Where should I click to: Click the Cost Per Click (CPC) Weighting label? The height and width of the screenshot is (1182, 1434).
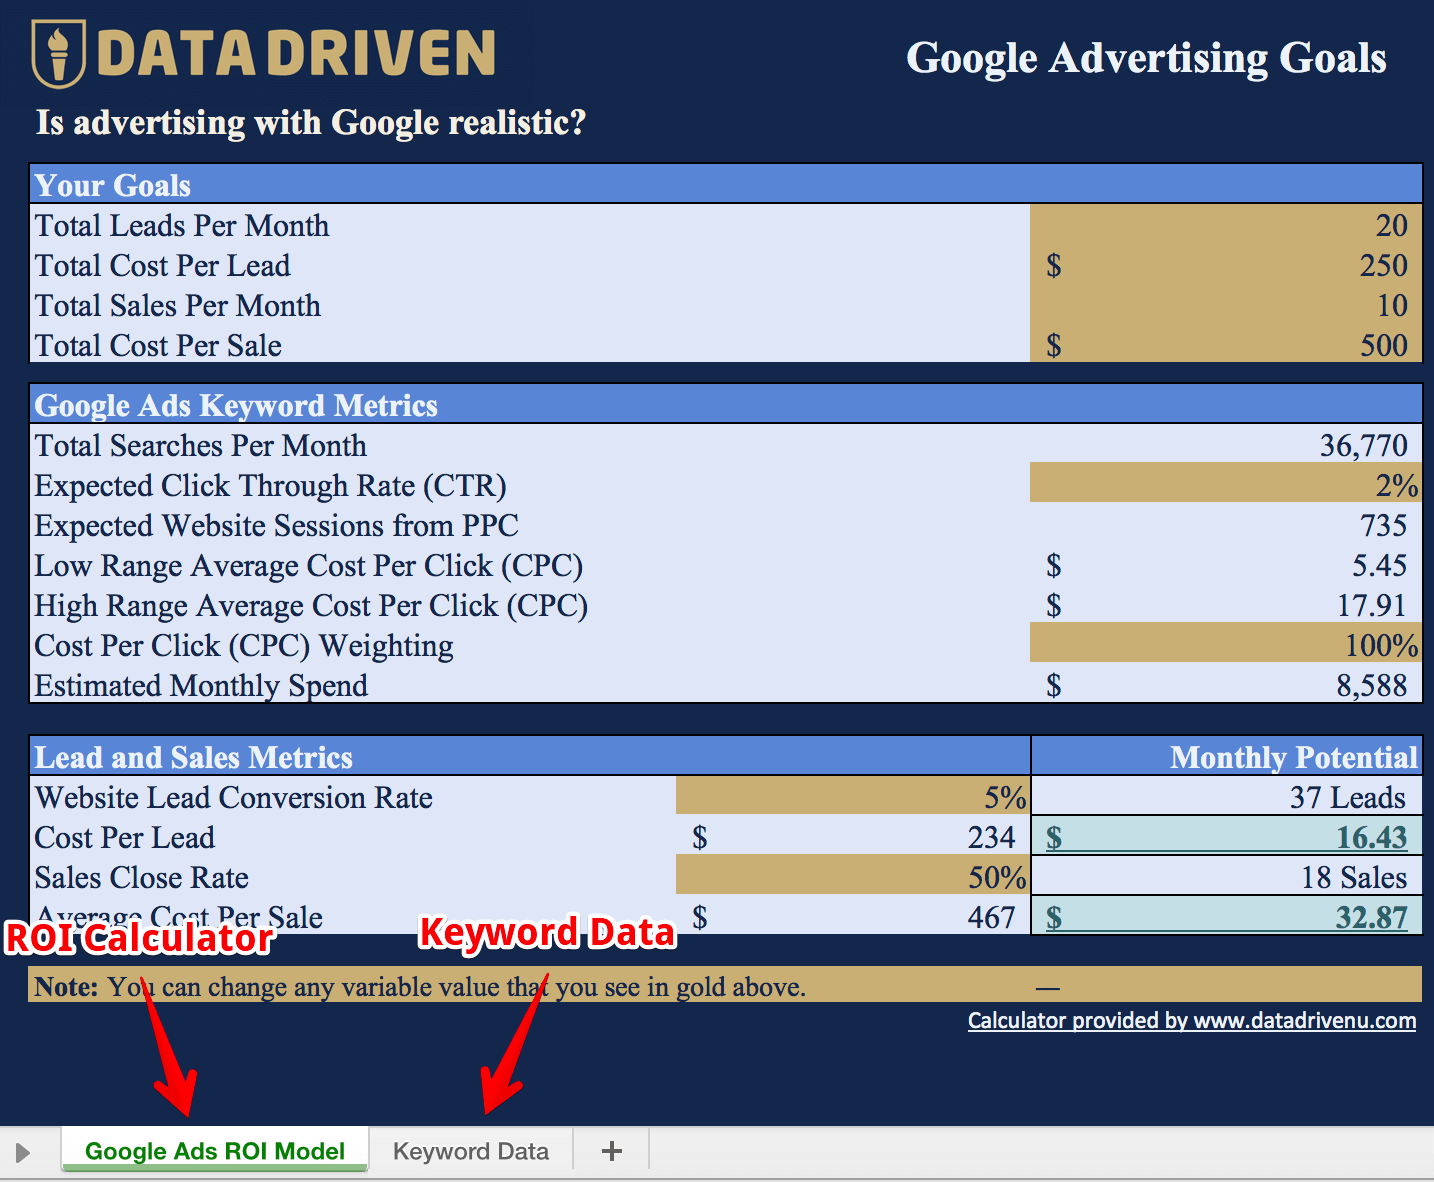pos(244,646)
